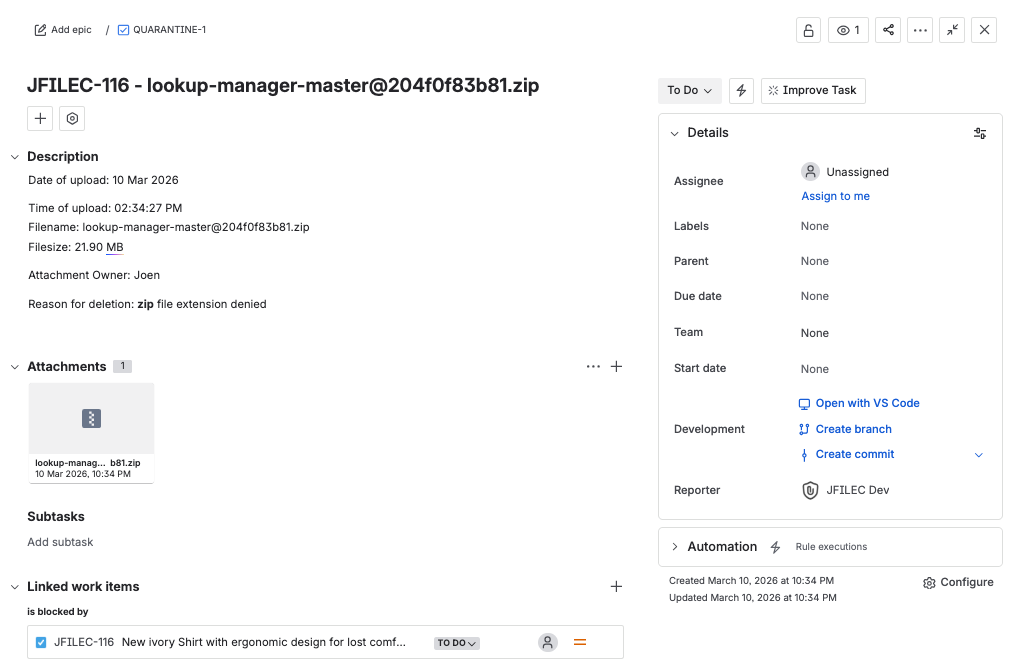Add an attachment with the plus icon

tap(616, 367)
